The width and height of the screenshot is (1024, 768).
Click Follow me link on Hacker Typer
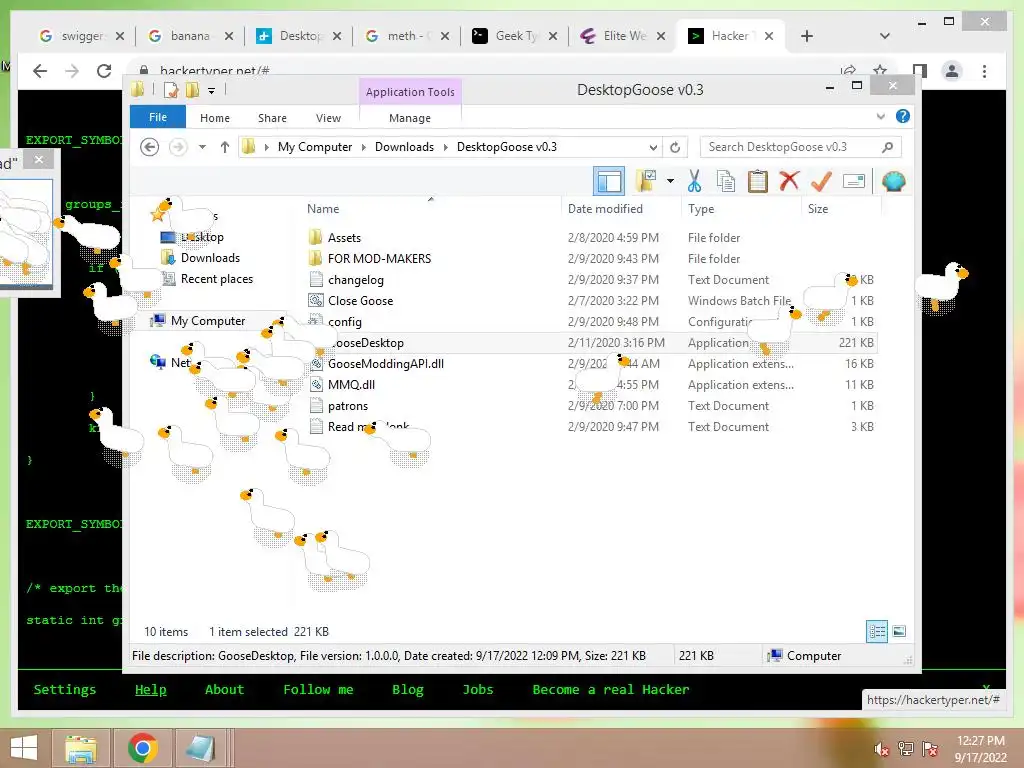click(318, 690)
